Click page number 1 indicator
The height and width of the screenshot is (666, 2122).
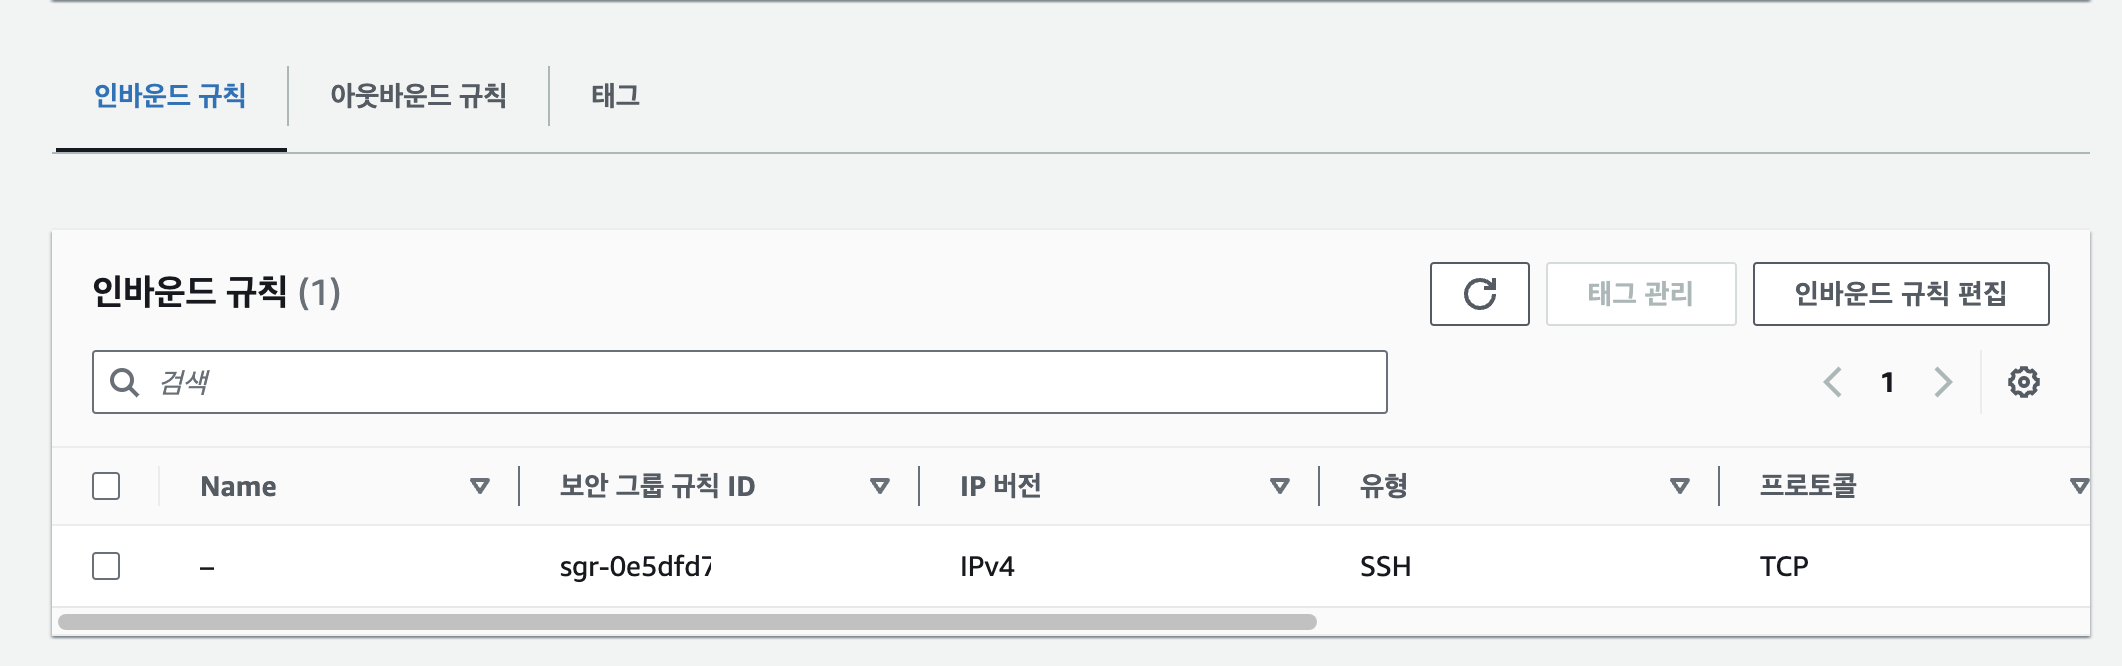pyautogui.click(x=1887, y=382)
